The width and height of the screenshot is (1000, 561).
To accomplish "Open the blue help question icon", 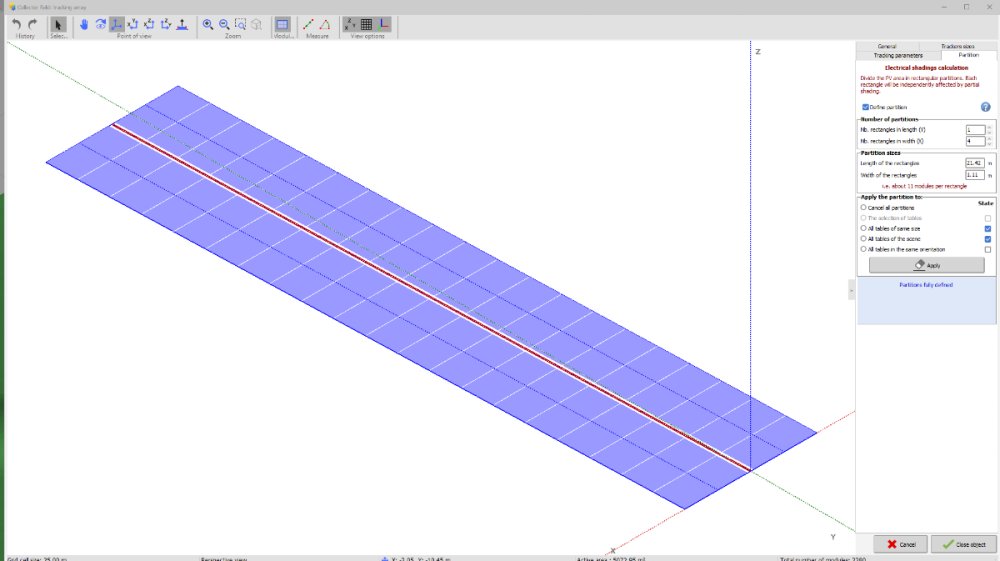I will click(985, 107).
